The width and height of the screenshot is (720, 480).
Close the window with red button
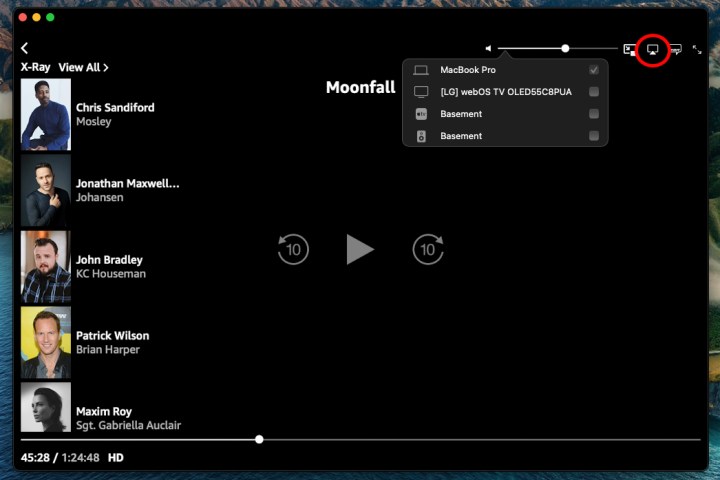tap(23, 17)
